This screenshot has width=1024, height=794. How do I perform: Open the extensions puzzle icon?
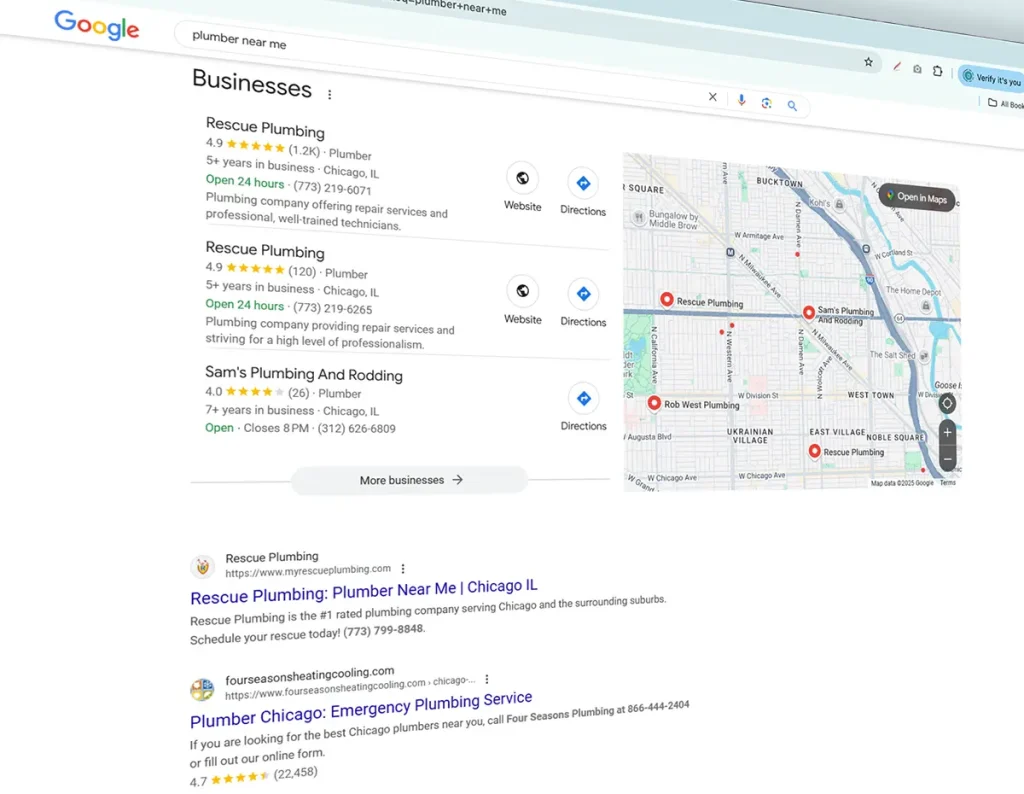[x=937, y=71]
